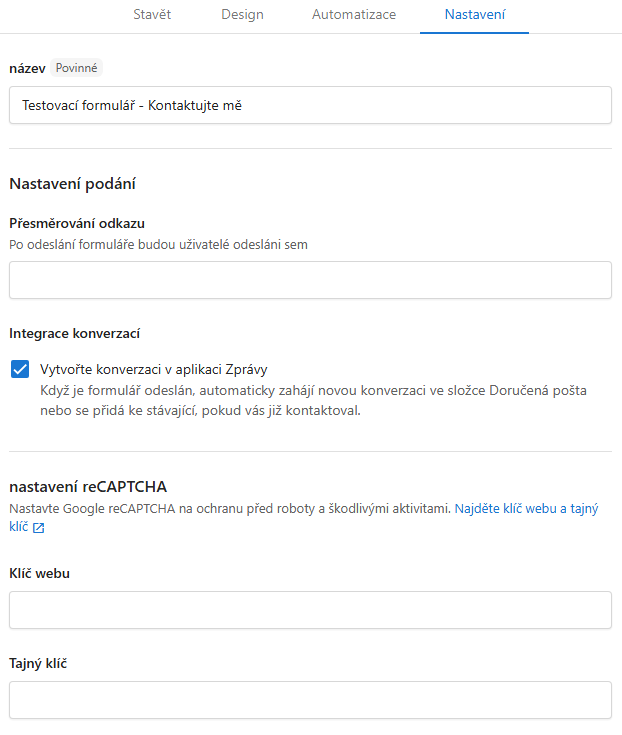Focus the název field with the form title

(x=310, y=105)
